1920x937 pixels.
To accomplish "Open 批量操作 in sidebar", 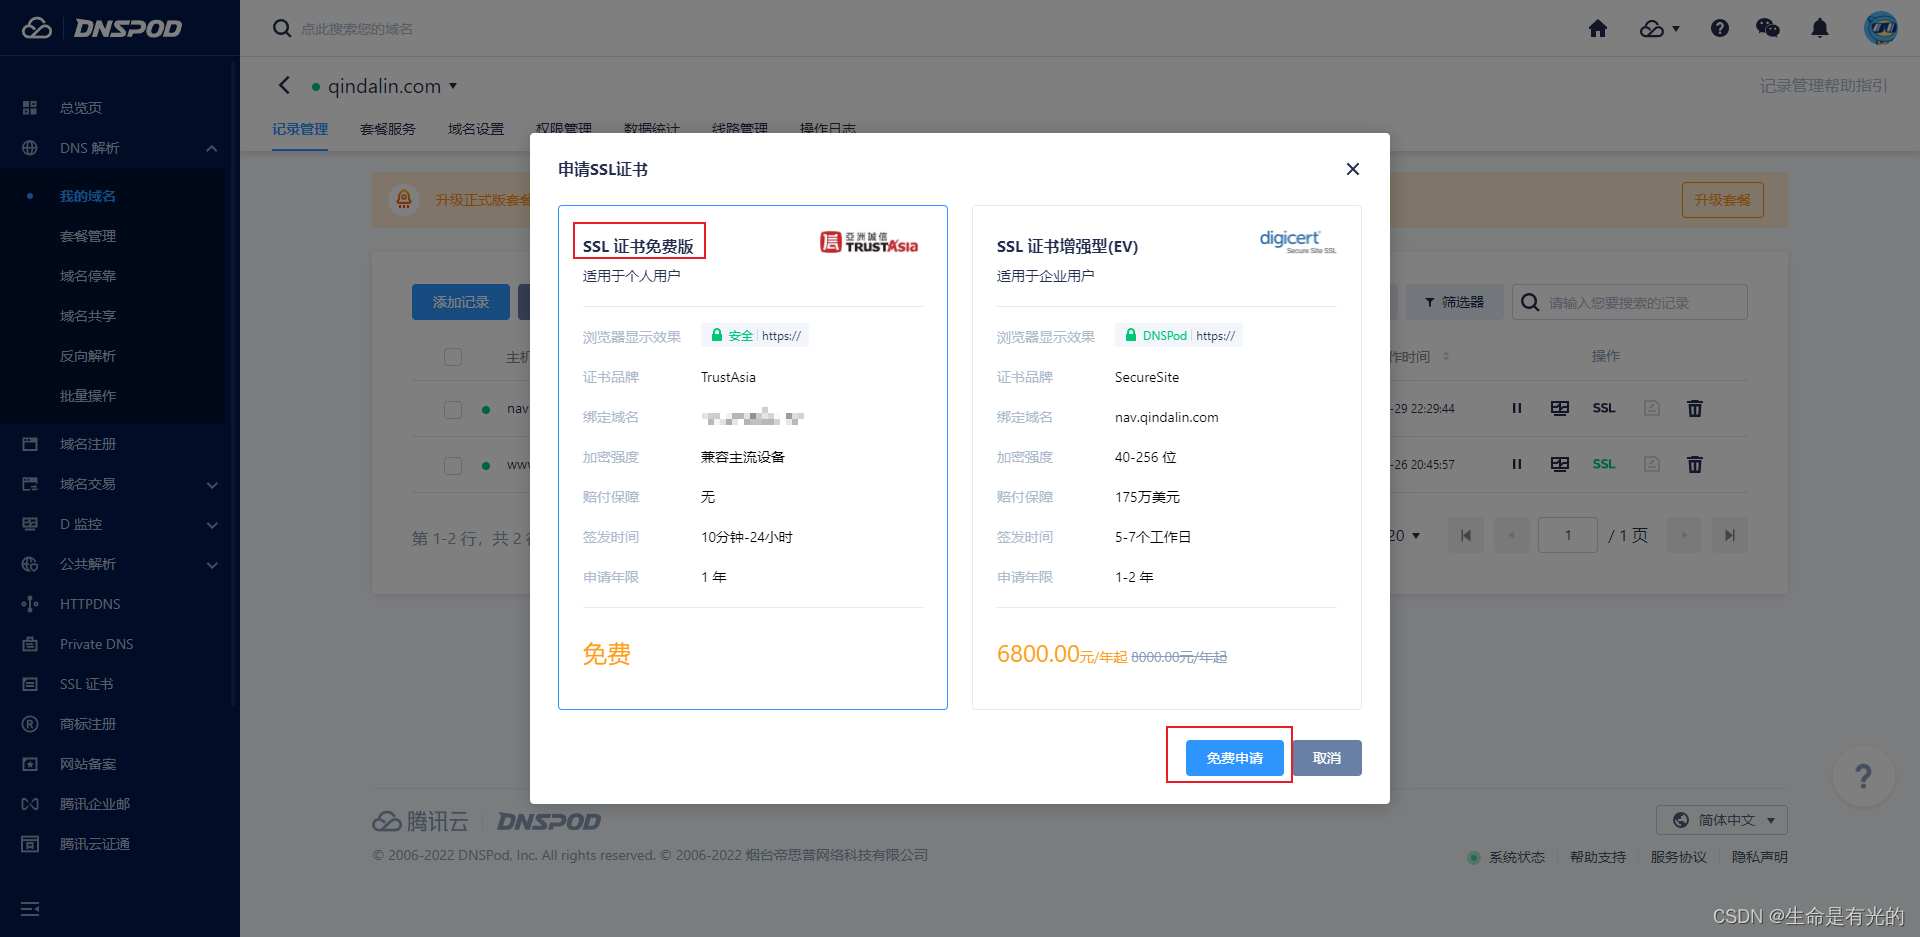I will tap(88, 396).
